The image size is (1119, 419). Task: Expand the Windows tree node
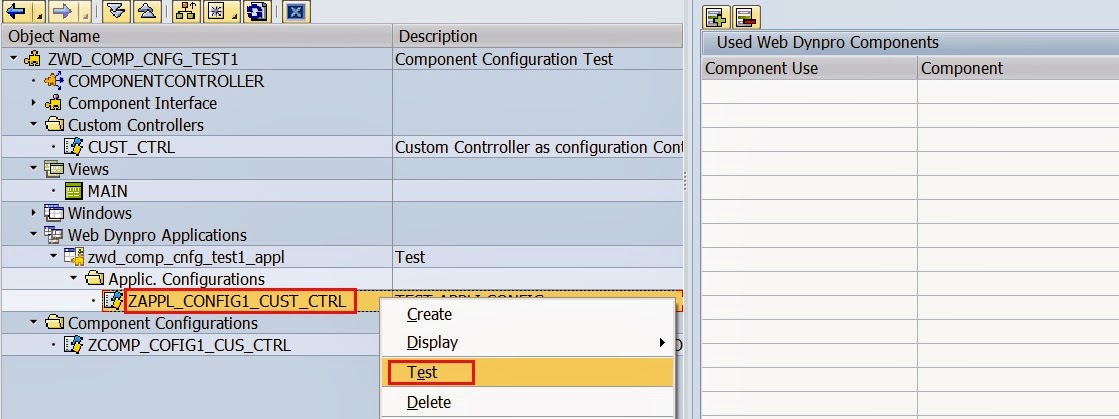pyautogui.click(x=33, y=213)
